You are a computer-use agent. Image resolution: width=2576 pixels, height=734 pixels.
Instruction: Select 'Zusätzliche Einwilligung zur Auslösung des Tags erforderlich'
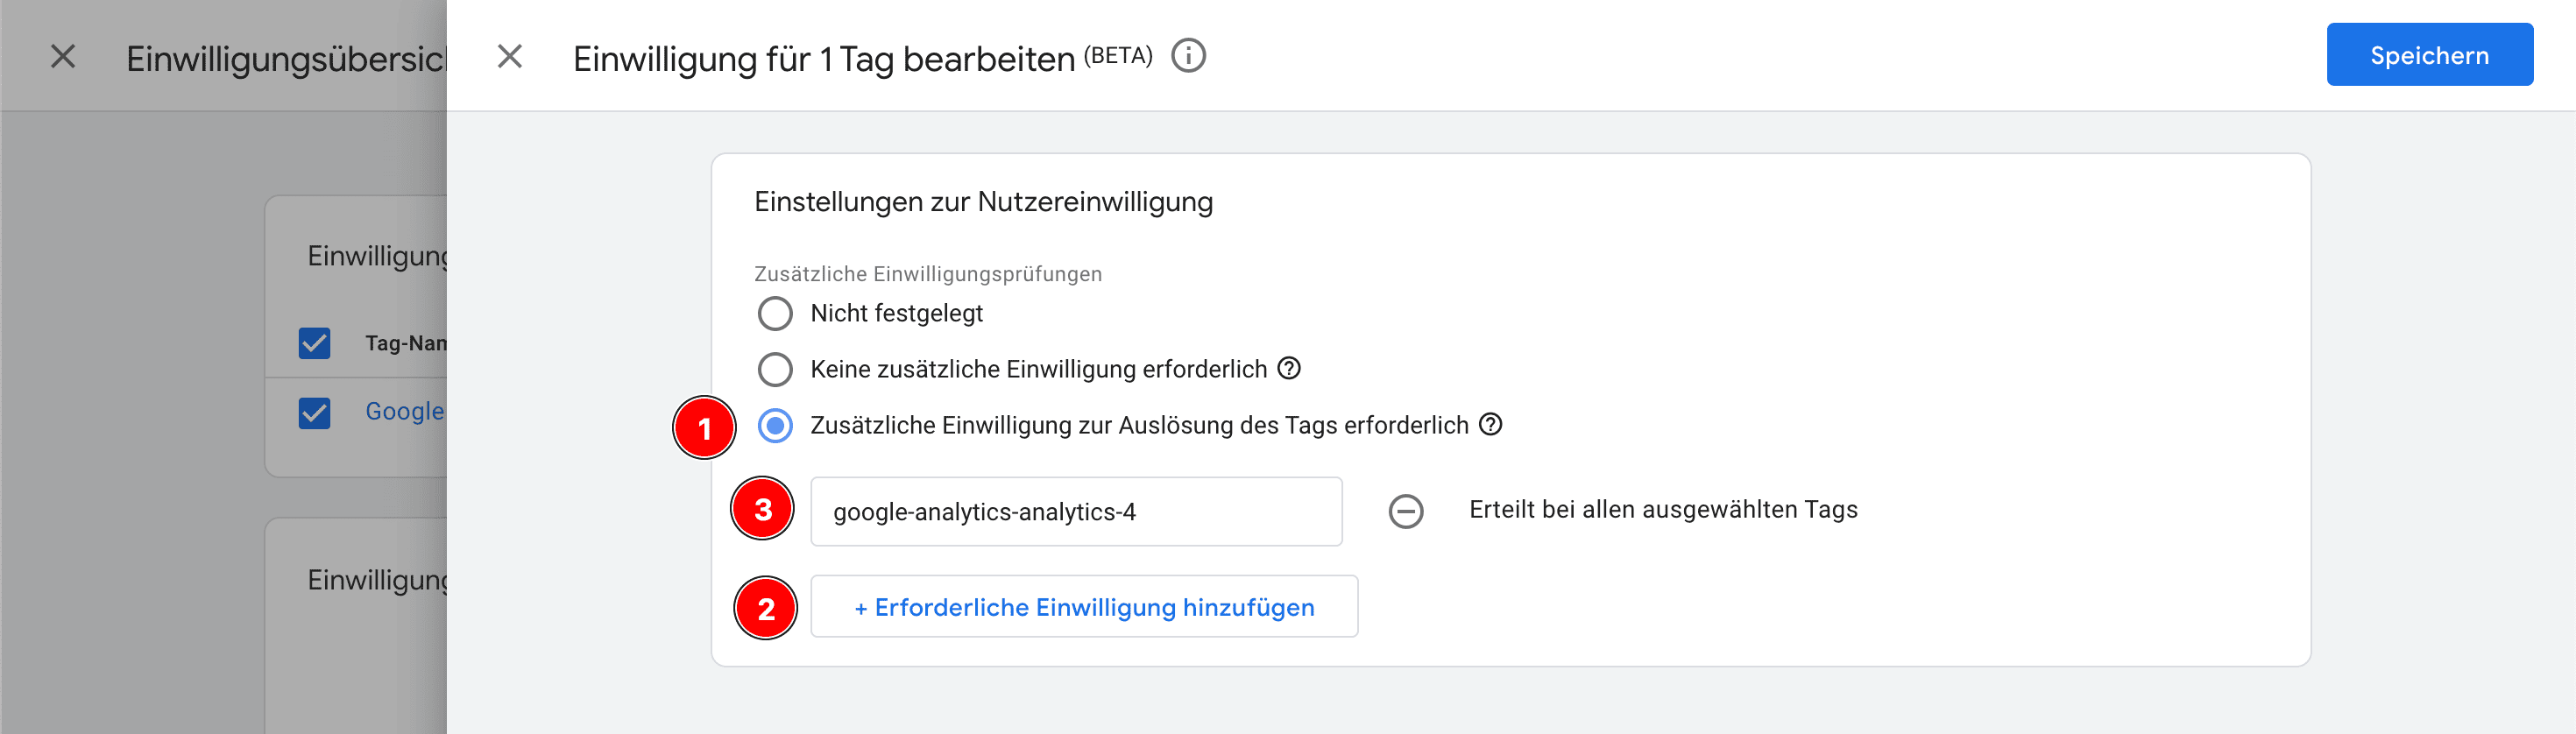click(775, 426)
